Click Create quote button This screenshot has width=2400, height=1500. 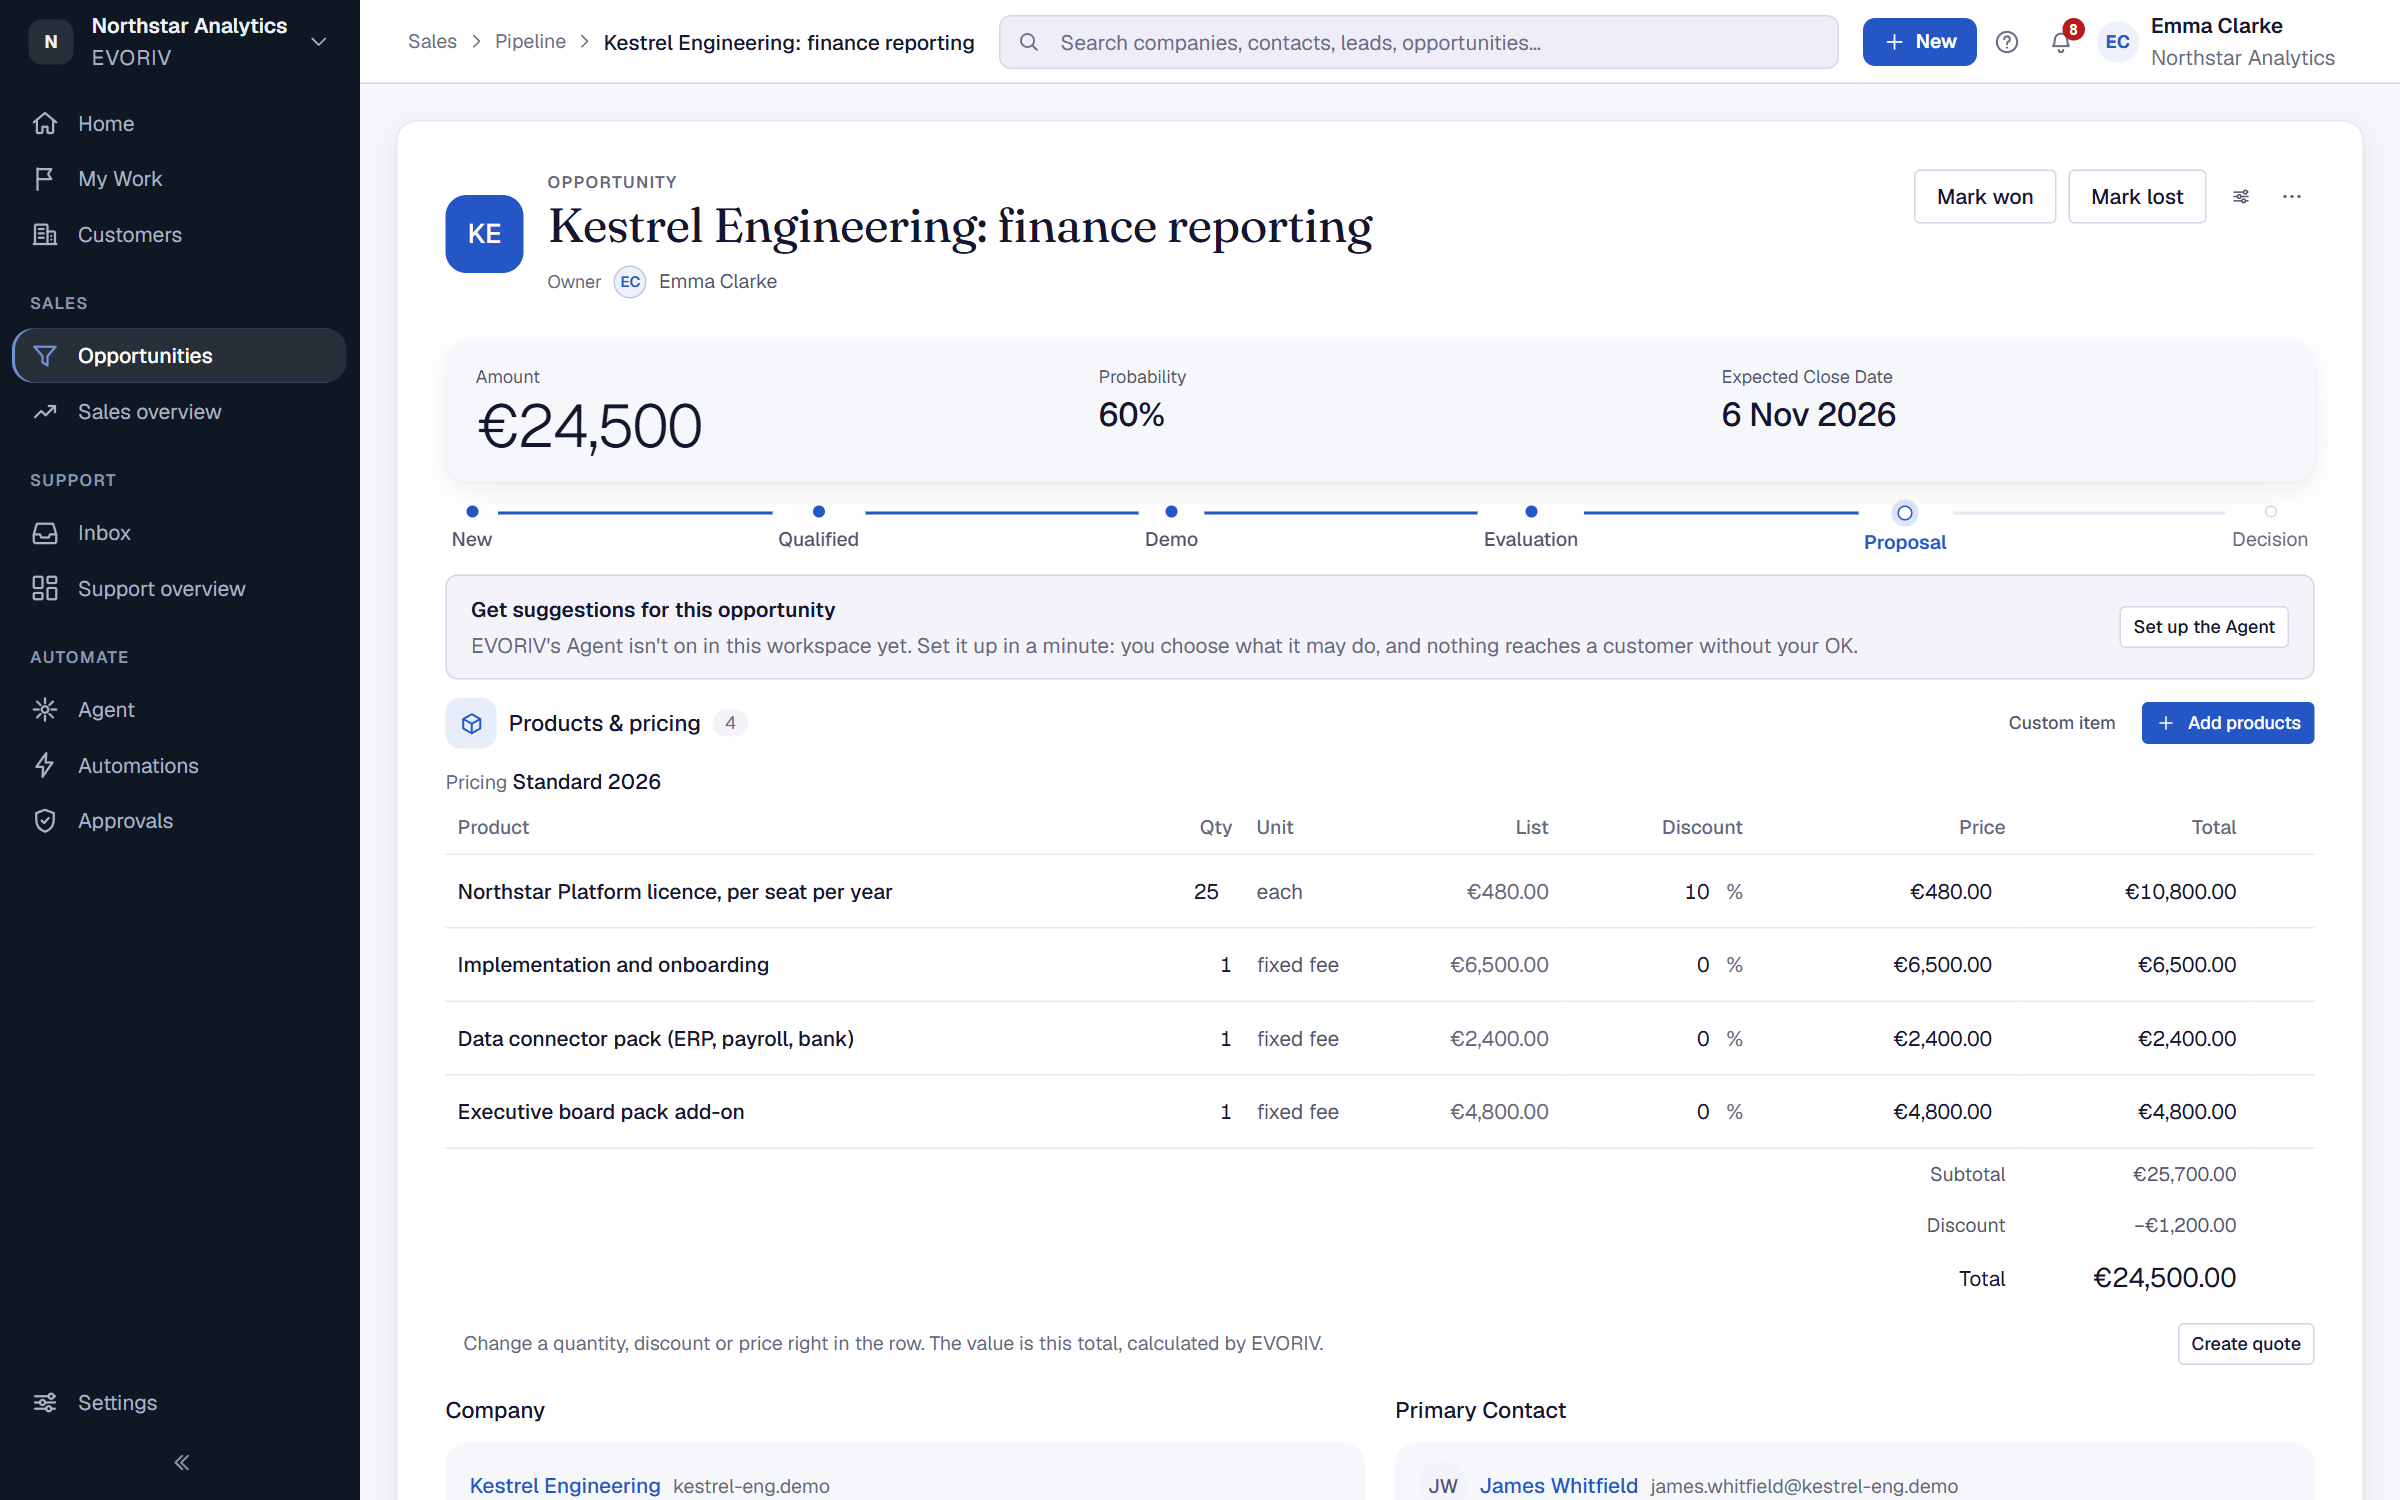click(2245, 1344)
